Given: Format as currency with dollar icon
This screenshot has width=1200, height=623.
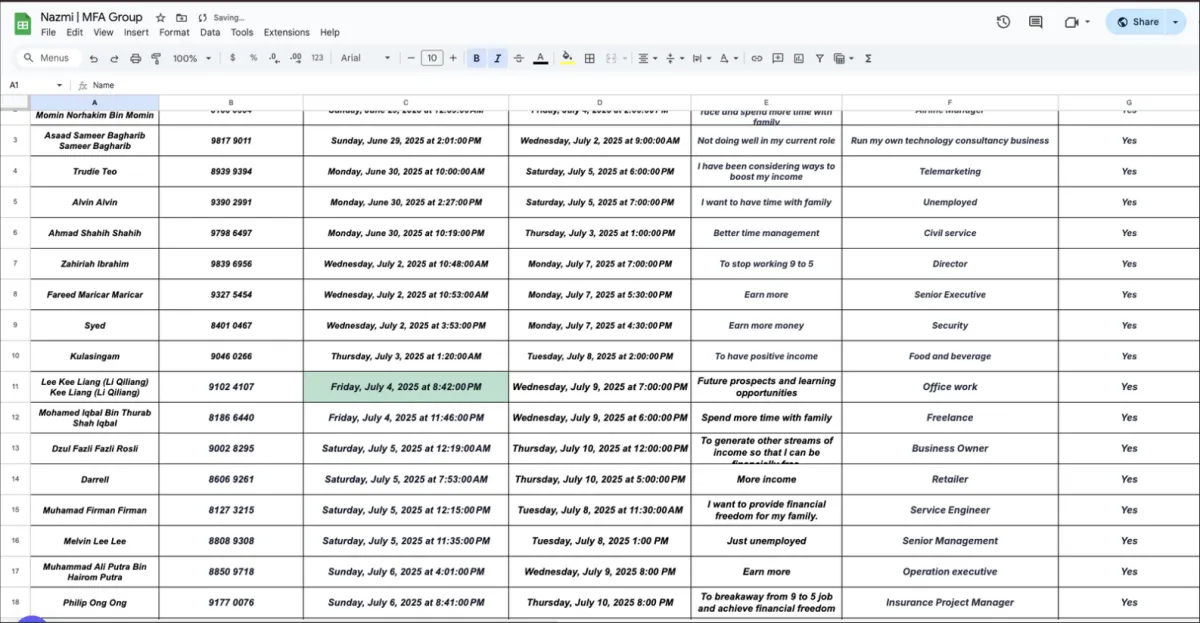Looking at the screenshot, I should tap(233, 58).
